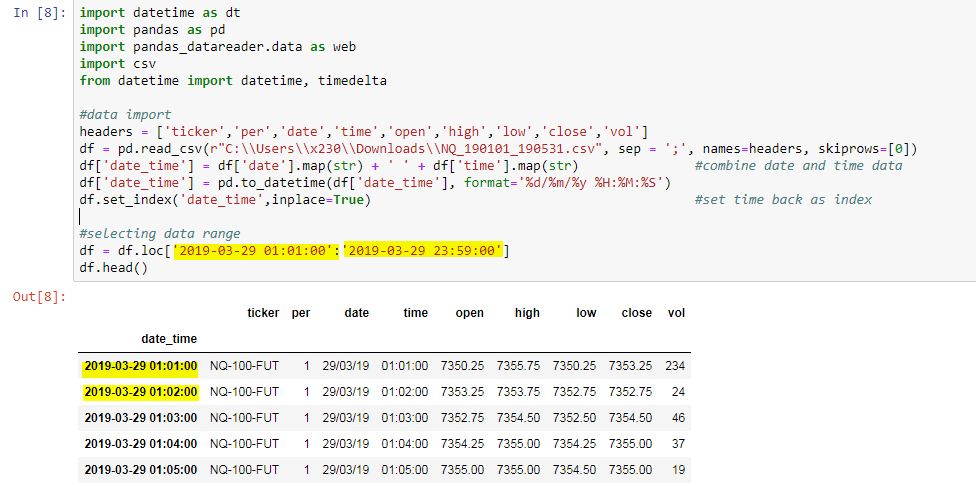Place cursor in 'import pandas as pd' line
Image resolution: width=976 pixels, height=486 pixels.
(152, 30)
